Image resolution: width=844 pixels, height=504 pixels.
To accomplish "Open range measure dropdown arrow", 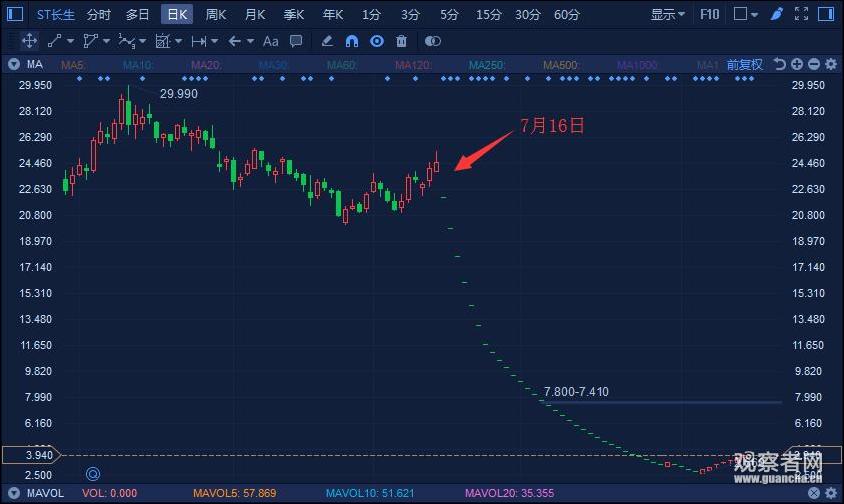I will click(x=214, y=41).
